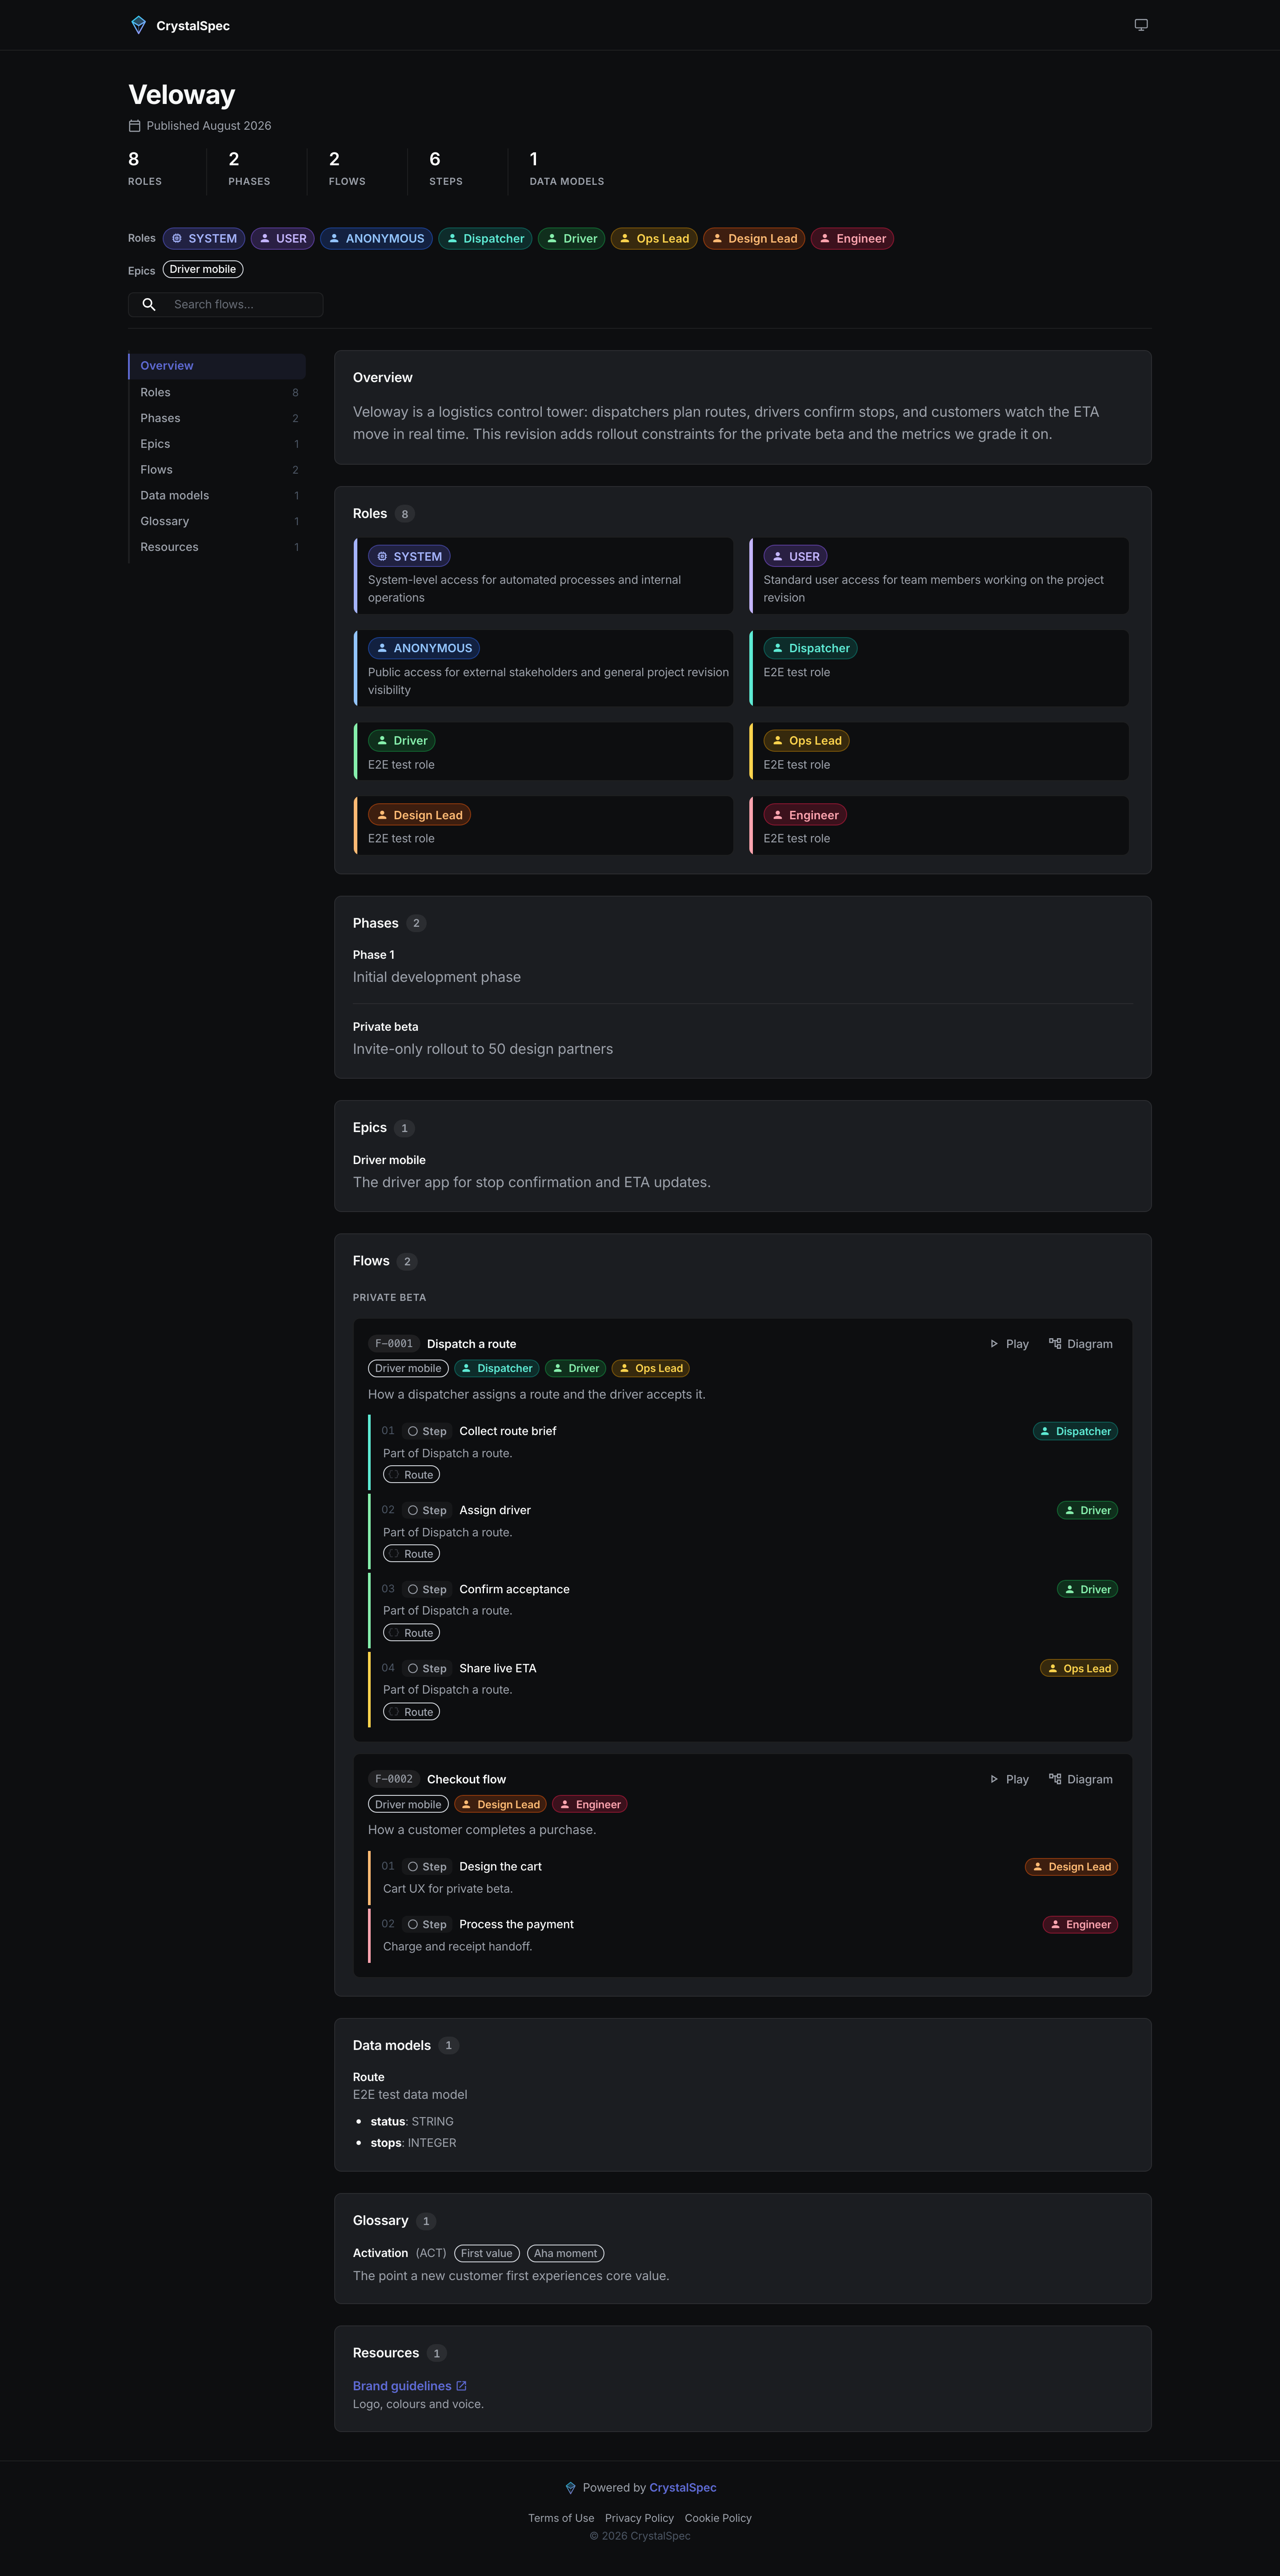Filter by the Engineer role chip in the header
This screenshot has height=2576, width=1280.
pos(852,239)
